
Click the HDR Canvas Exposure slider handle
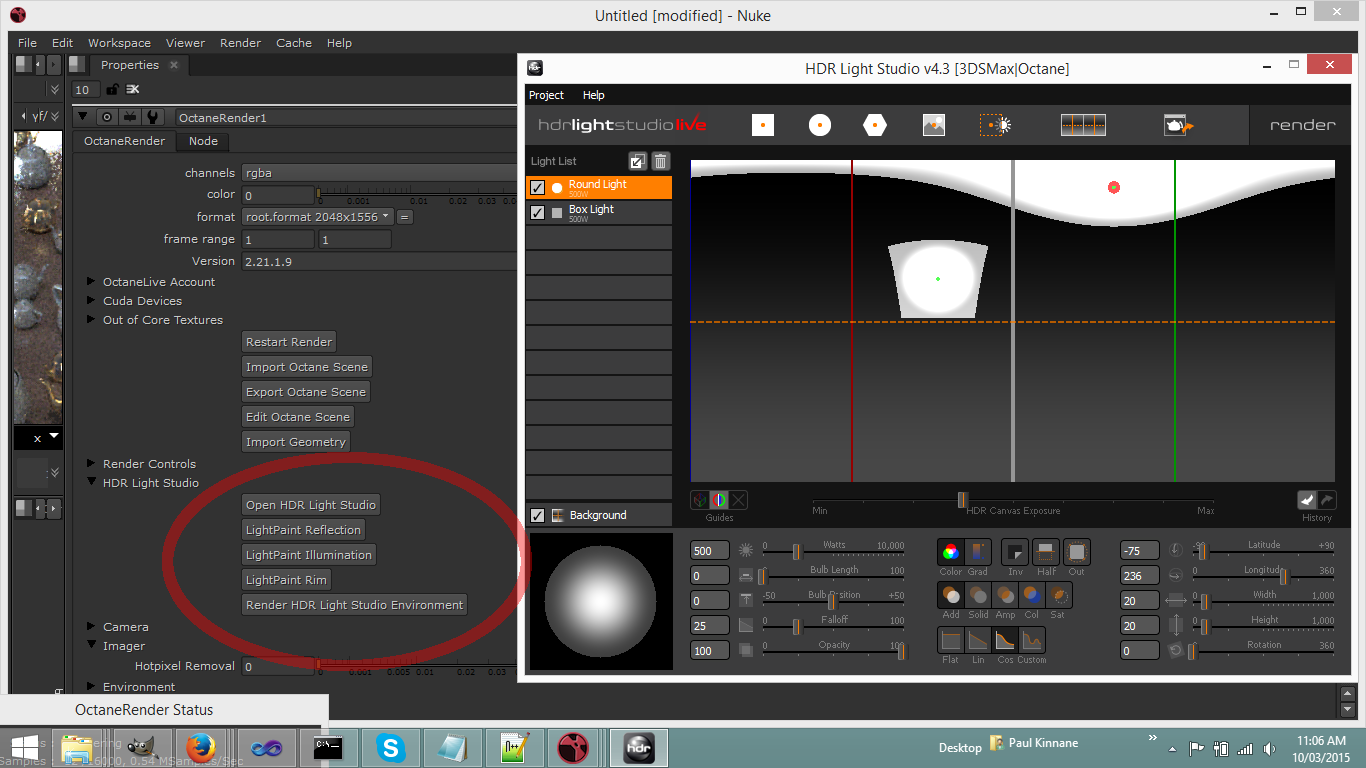tap(963, 500)
